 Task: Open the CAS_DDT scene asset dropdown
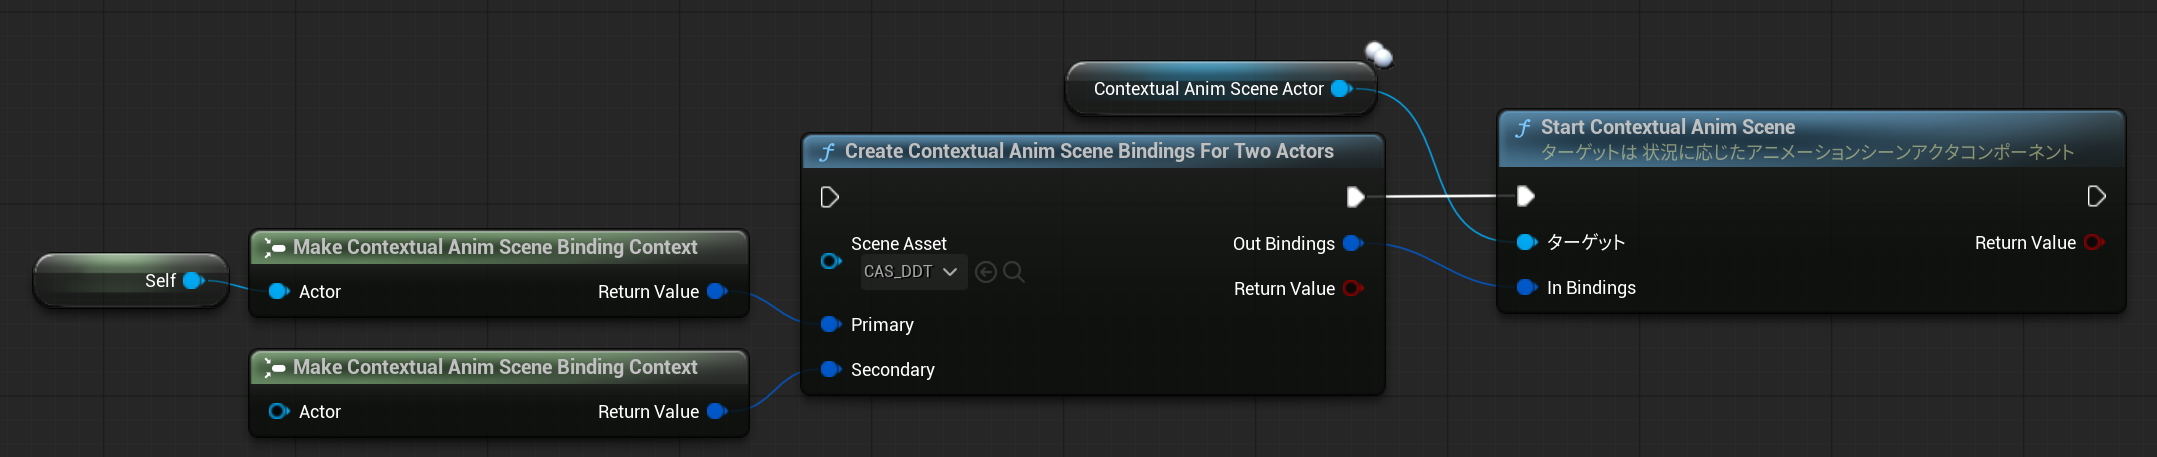913,272
